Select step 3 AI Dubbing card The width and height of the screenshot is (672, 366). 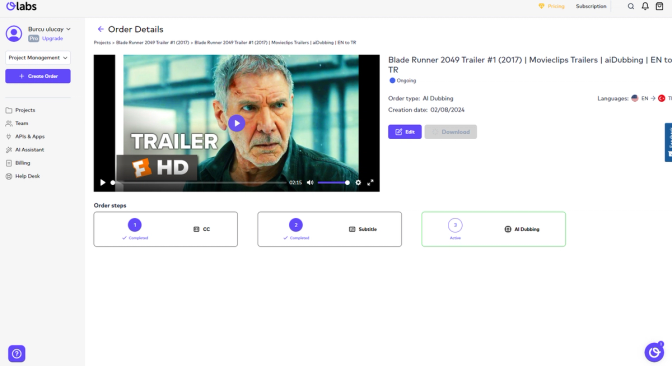coord(494,229)
